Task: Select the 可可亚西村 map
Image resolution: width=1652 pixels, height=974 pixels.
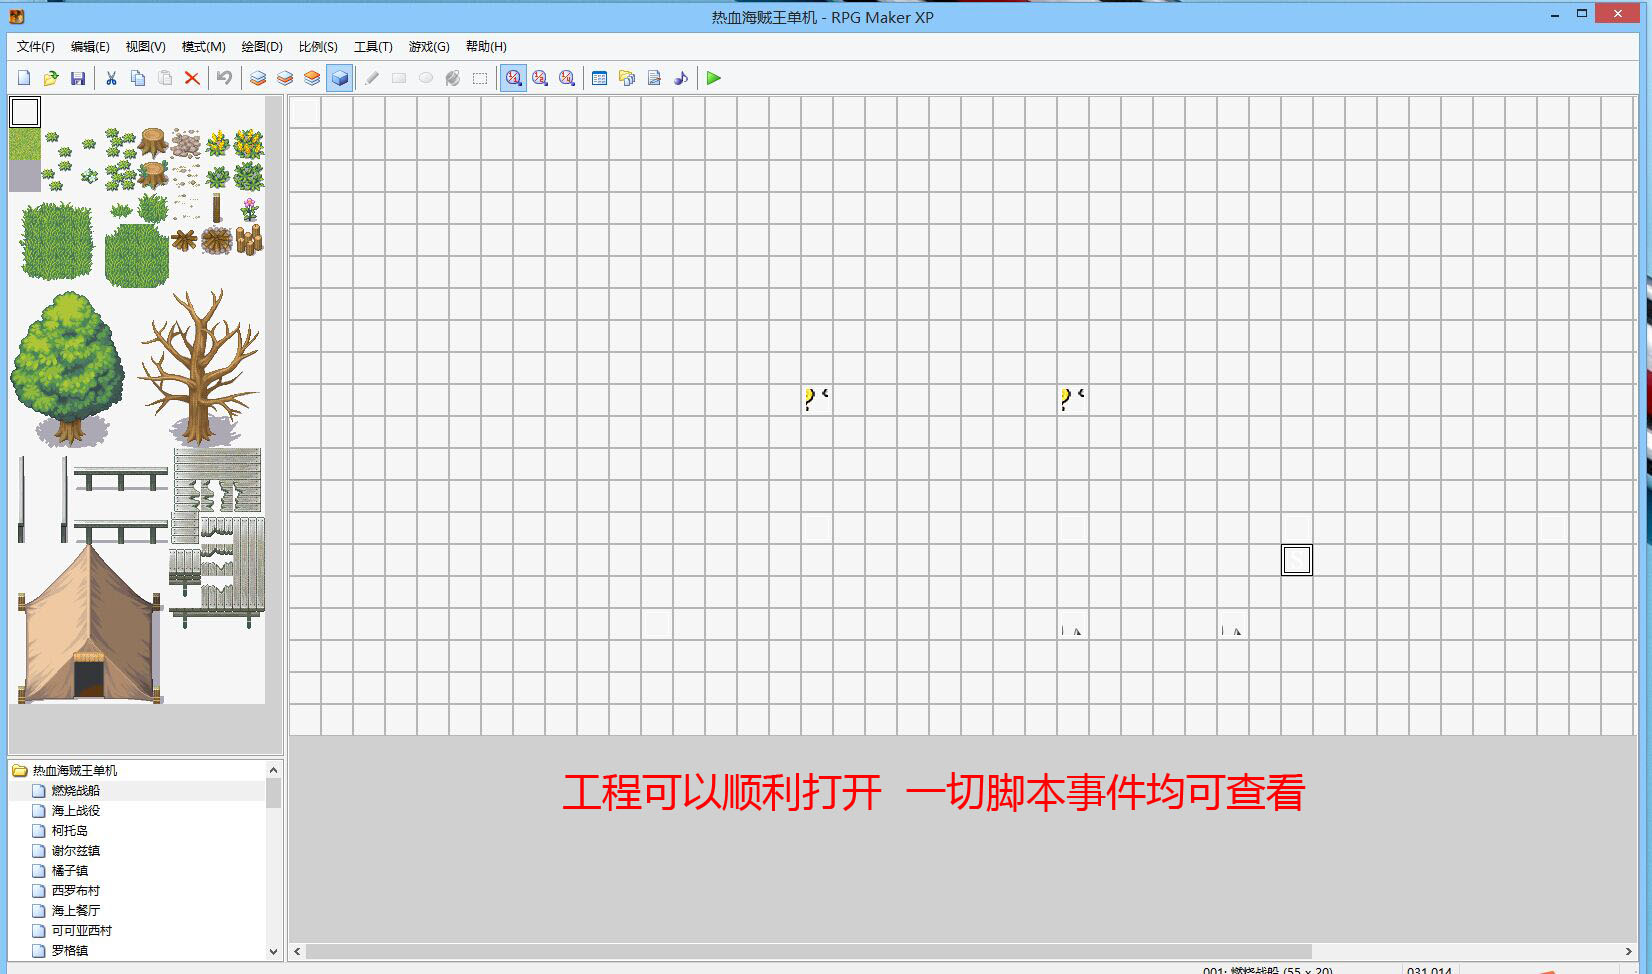Action: [82, 930]
